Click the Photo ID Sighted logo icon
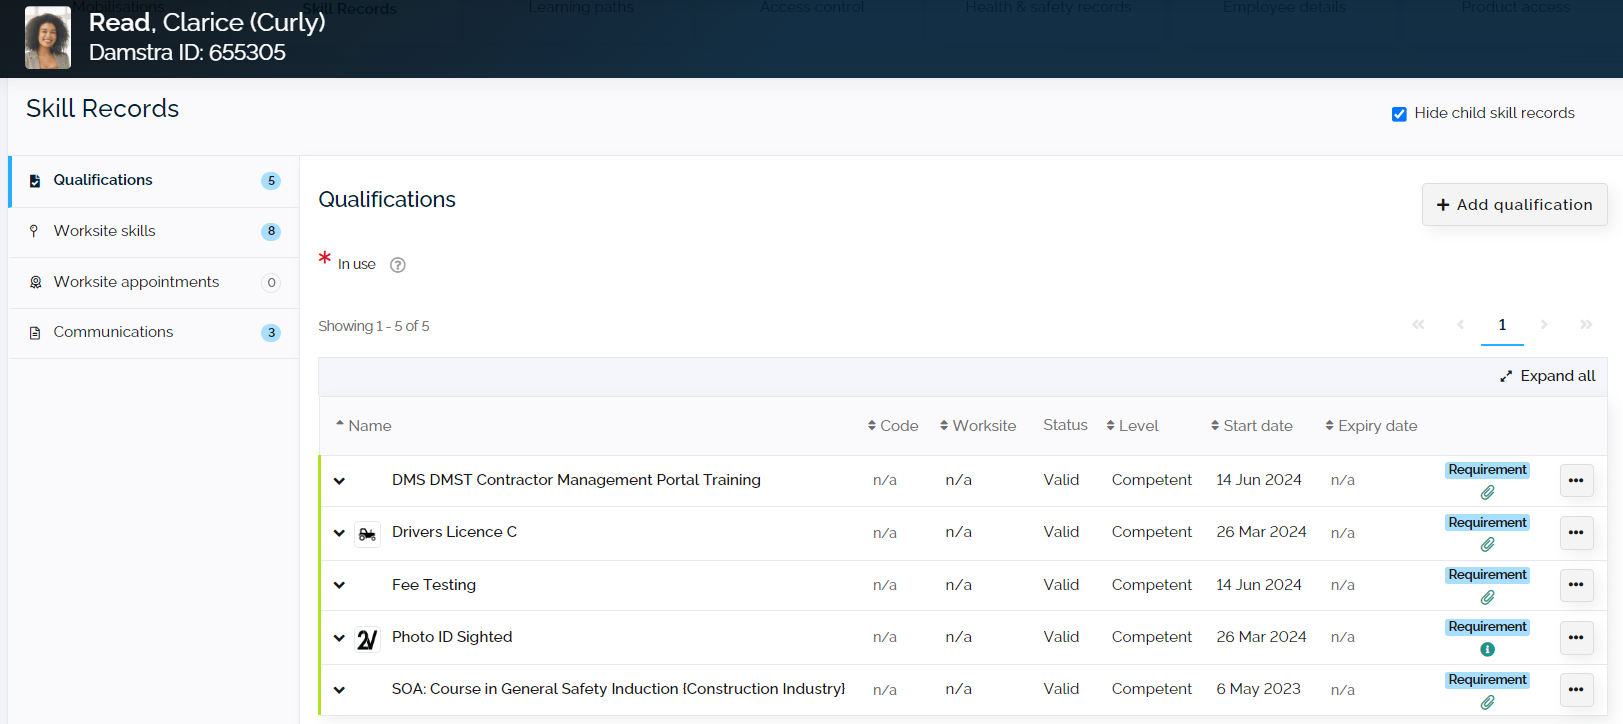 coord(367,639)
